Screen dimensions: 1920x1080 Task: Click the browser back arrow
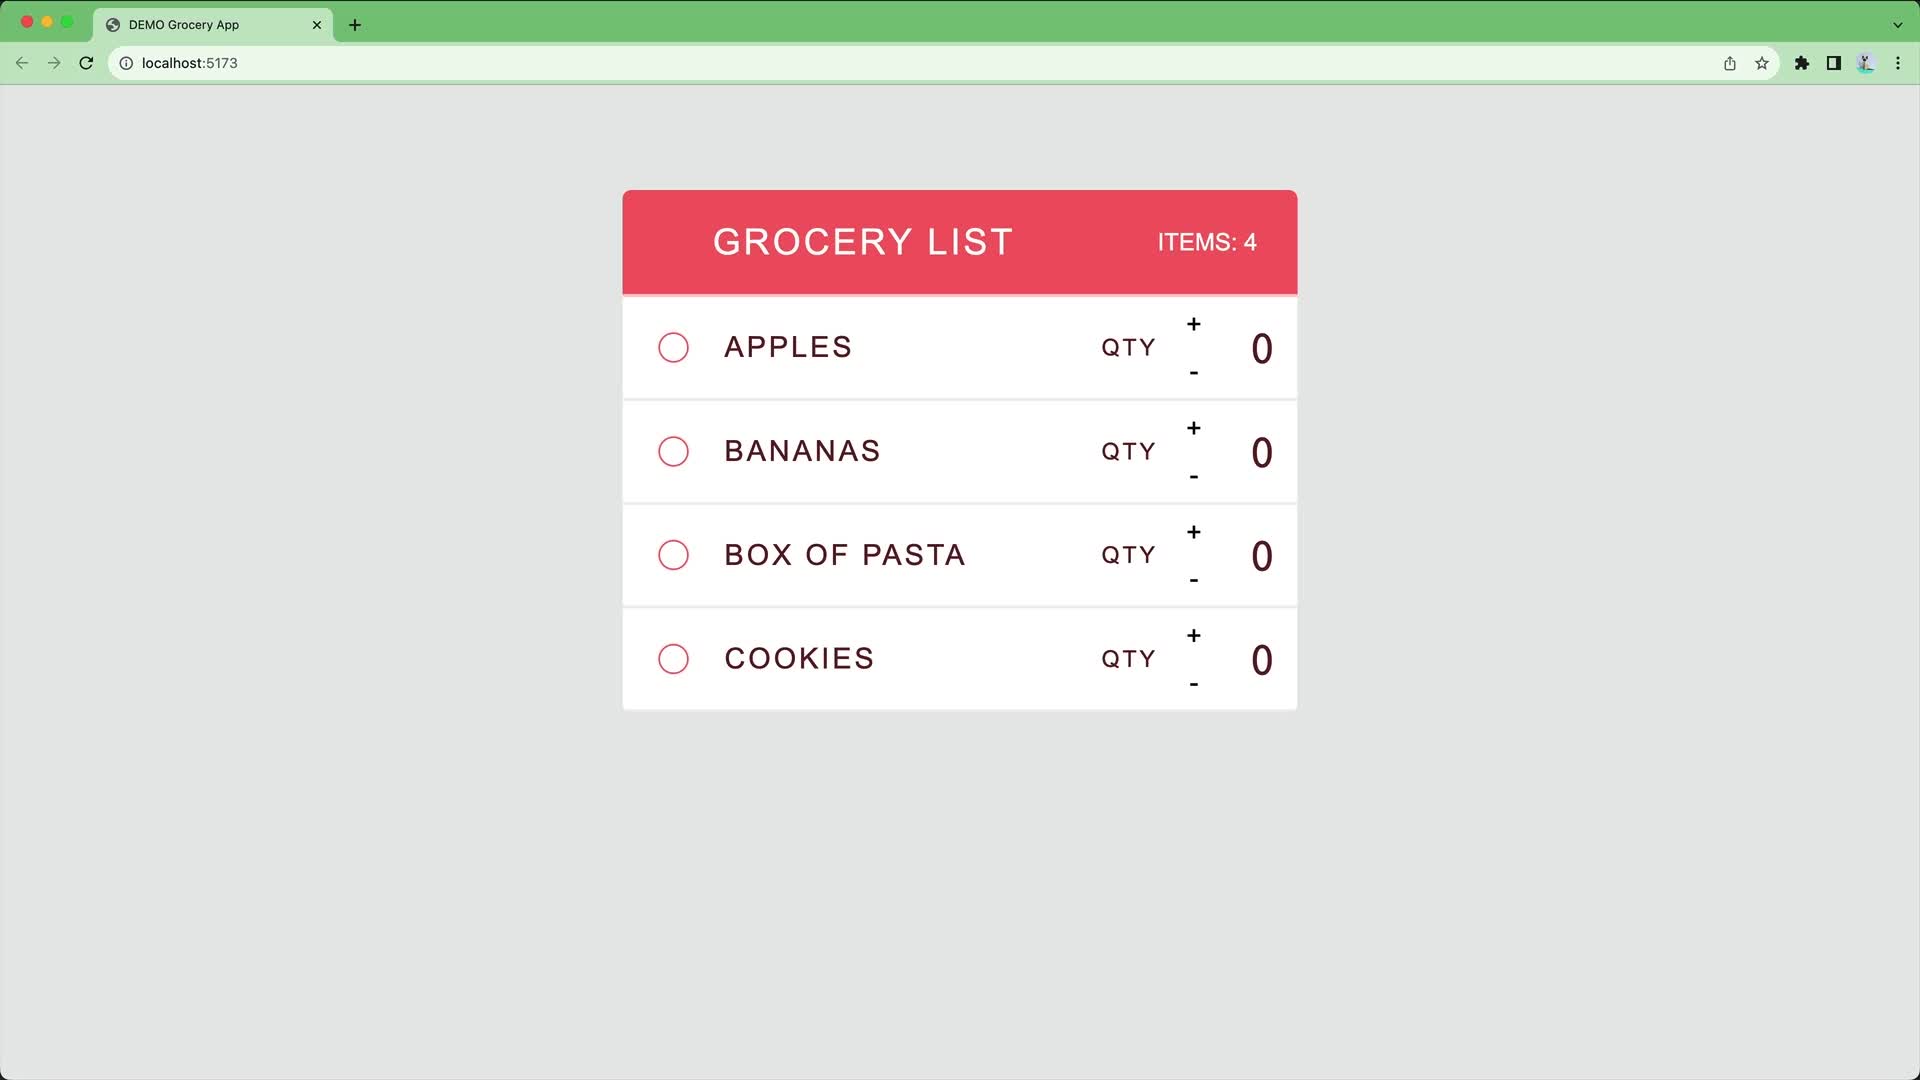click(22, 63)
